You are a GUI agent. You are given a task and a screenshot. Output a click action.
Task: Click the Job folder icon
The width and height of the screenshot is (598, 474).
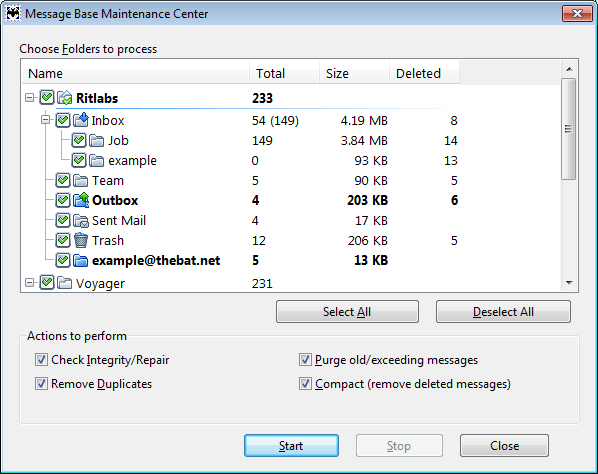pyautogui.click(x=96, y=140)
